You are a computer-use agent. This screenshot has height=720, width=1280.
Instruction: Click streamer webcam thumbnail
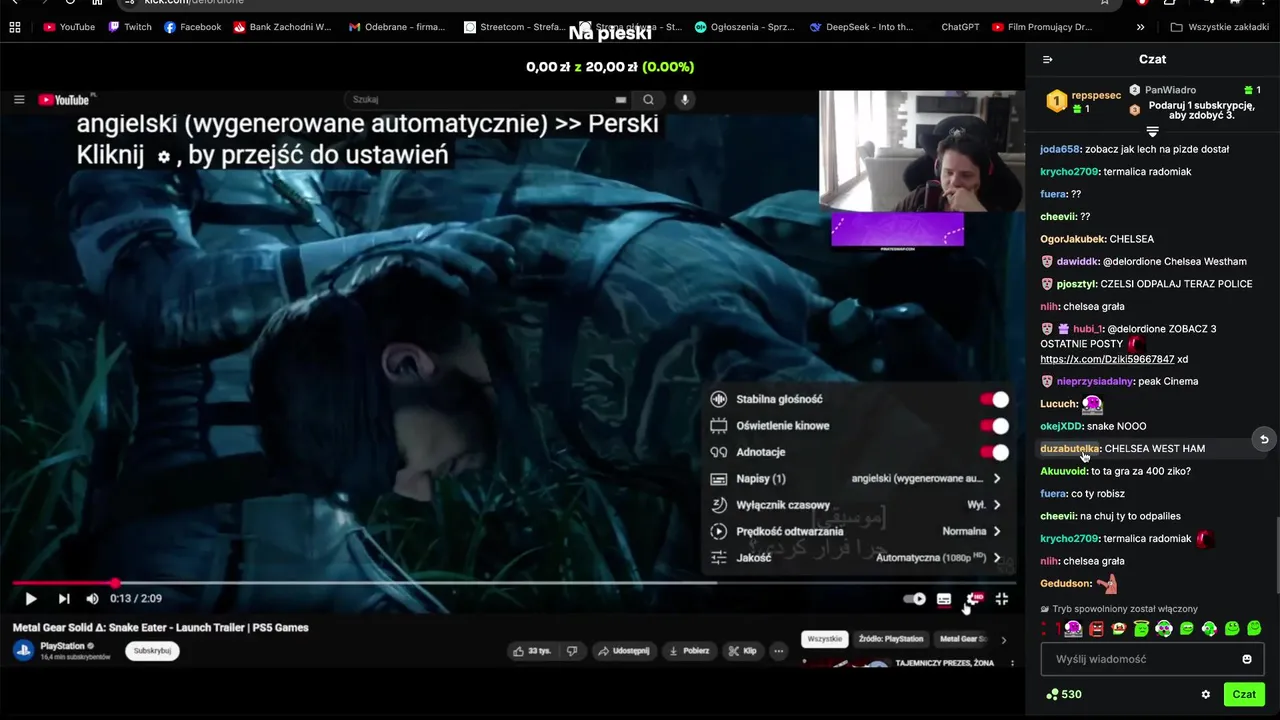click(921, 151)
